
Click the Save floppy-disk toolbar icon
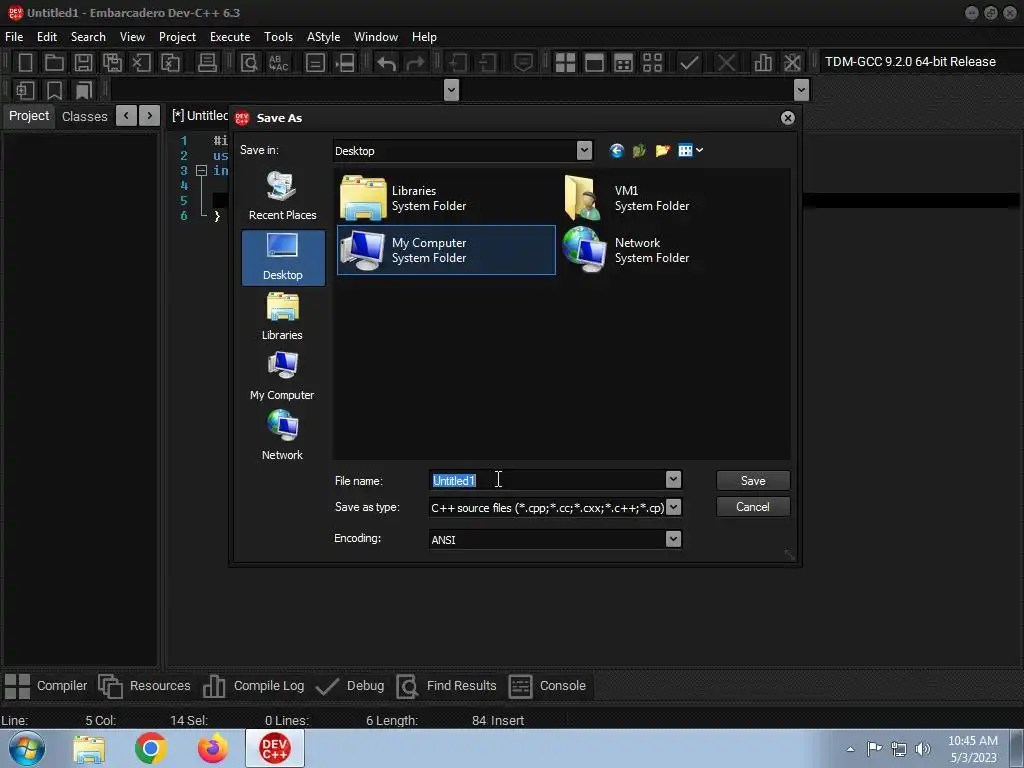click(83, 63)
